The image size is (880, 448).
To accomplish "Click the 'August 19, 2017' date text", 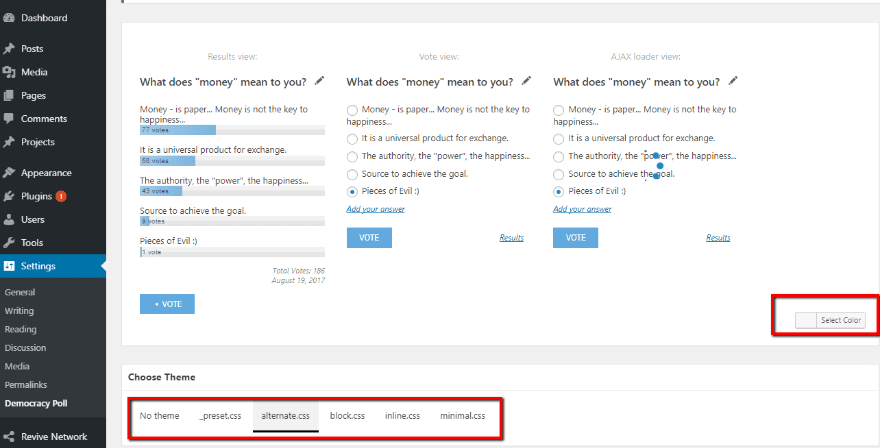I will pos(298,280).
